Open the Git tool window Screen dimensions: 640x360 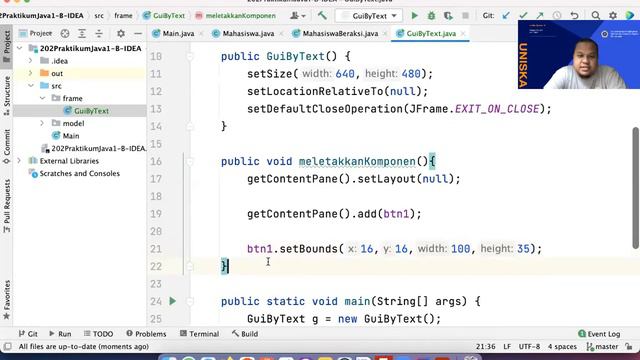[28, 334]
